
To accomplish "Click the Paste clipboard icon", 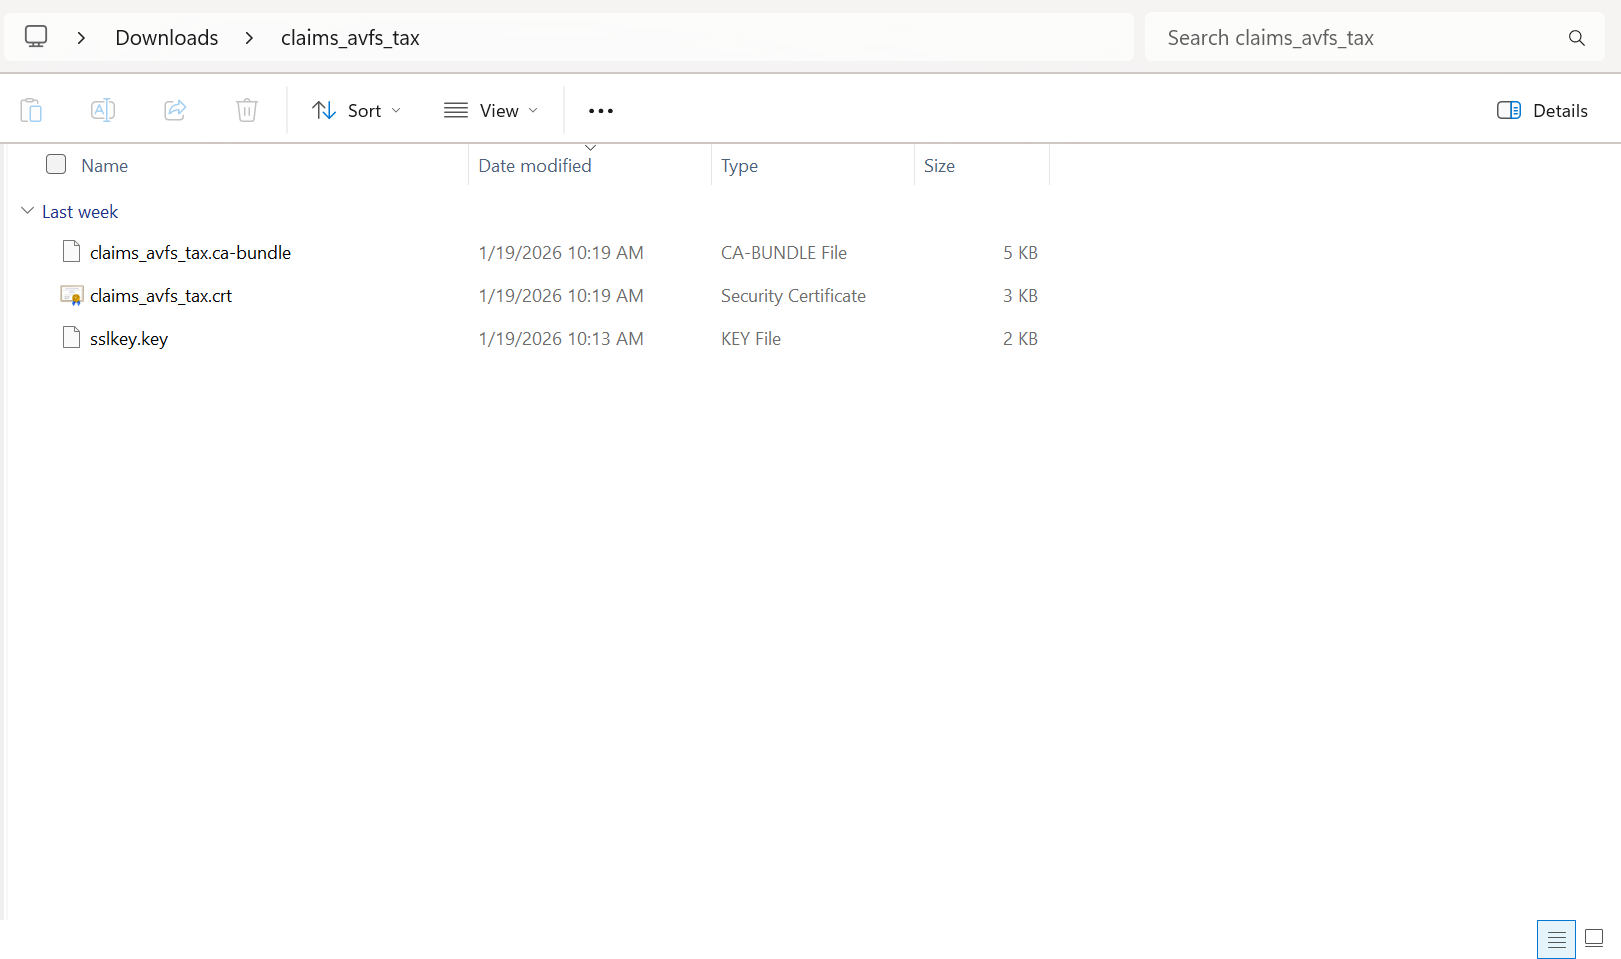I will click(31, 110).
